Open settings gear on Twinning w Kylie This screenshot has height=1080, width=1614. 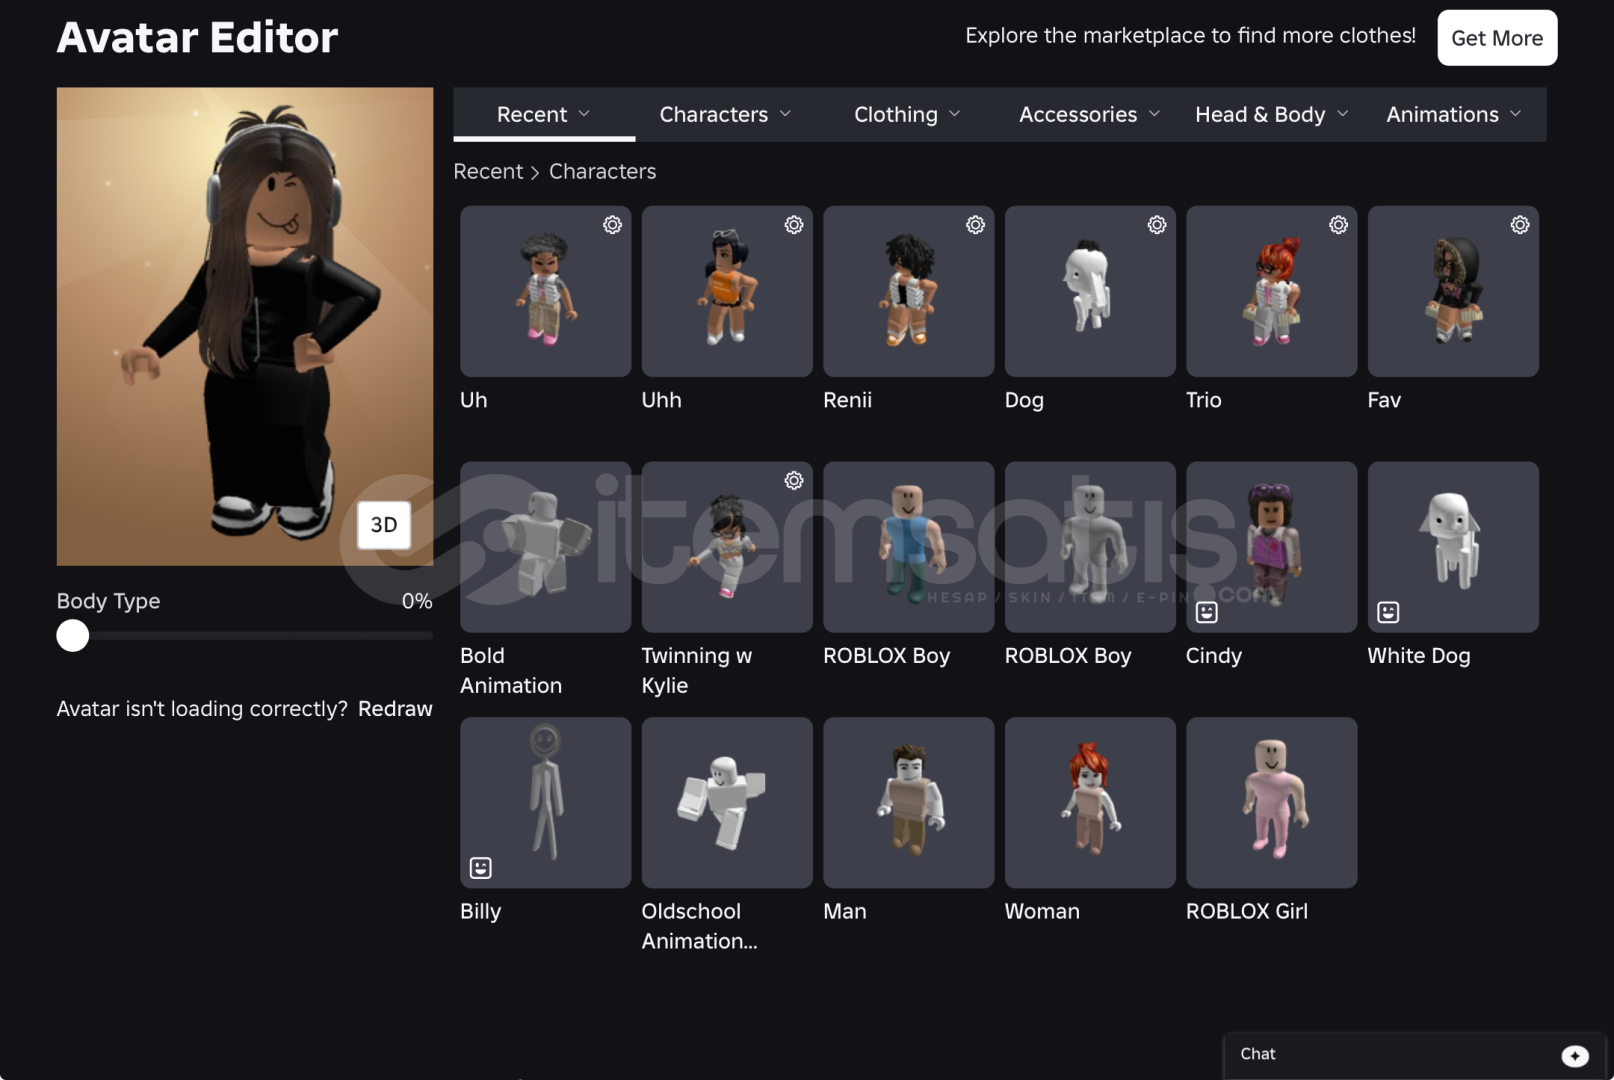click(x=794, y=481)
